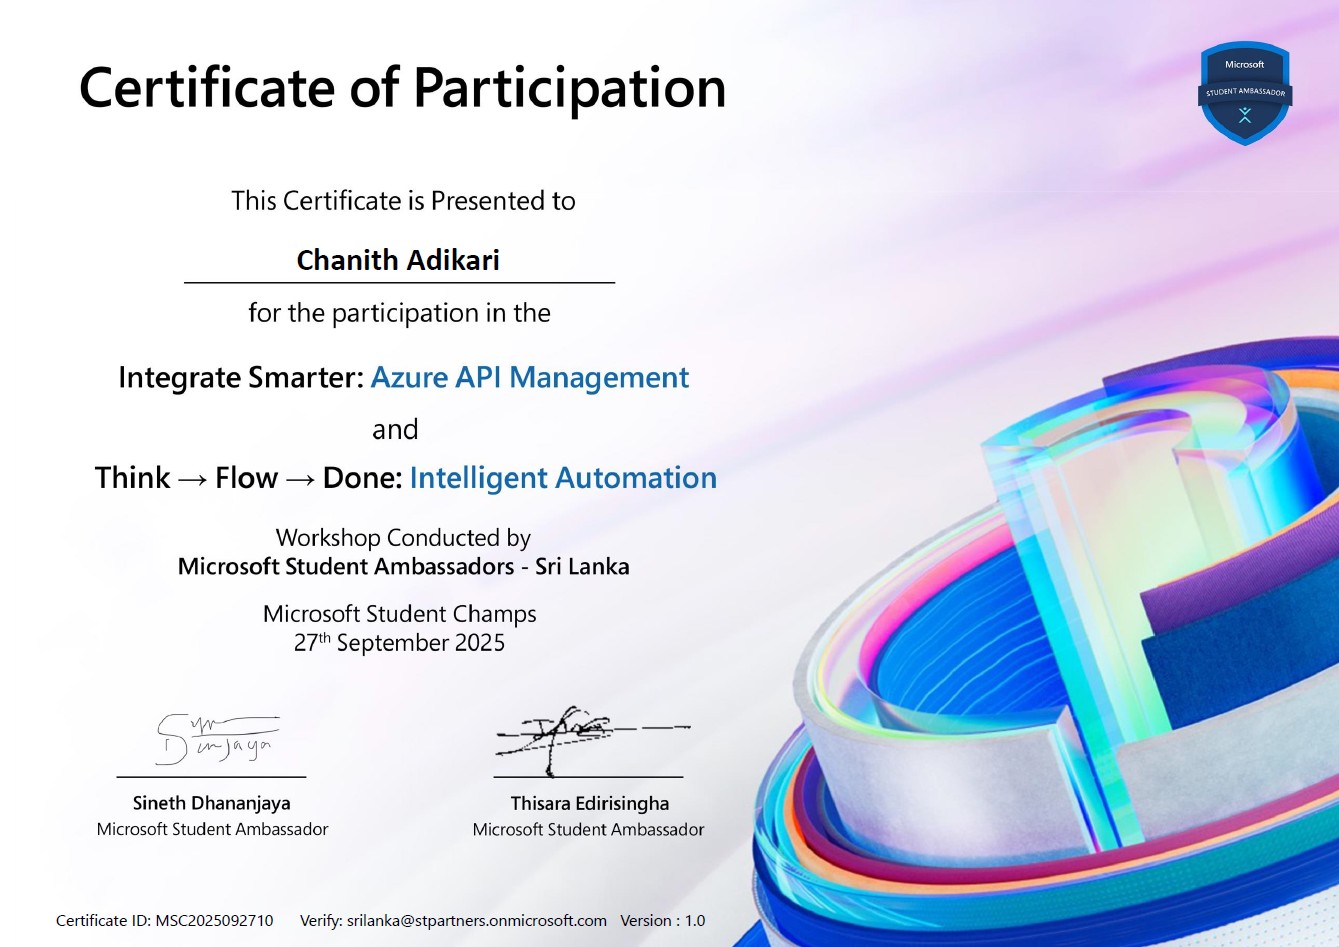Viewport: 1339px width, 947px height.
Task: Click Microsoft Student Ambassadors - Sri Lanka text
Action: tap(403, 567)
